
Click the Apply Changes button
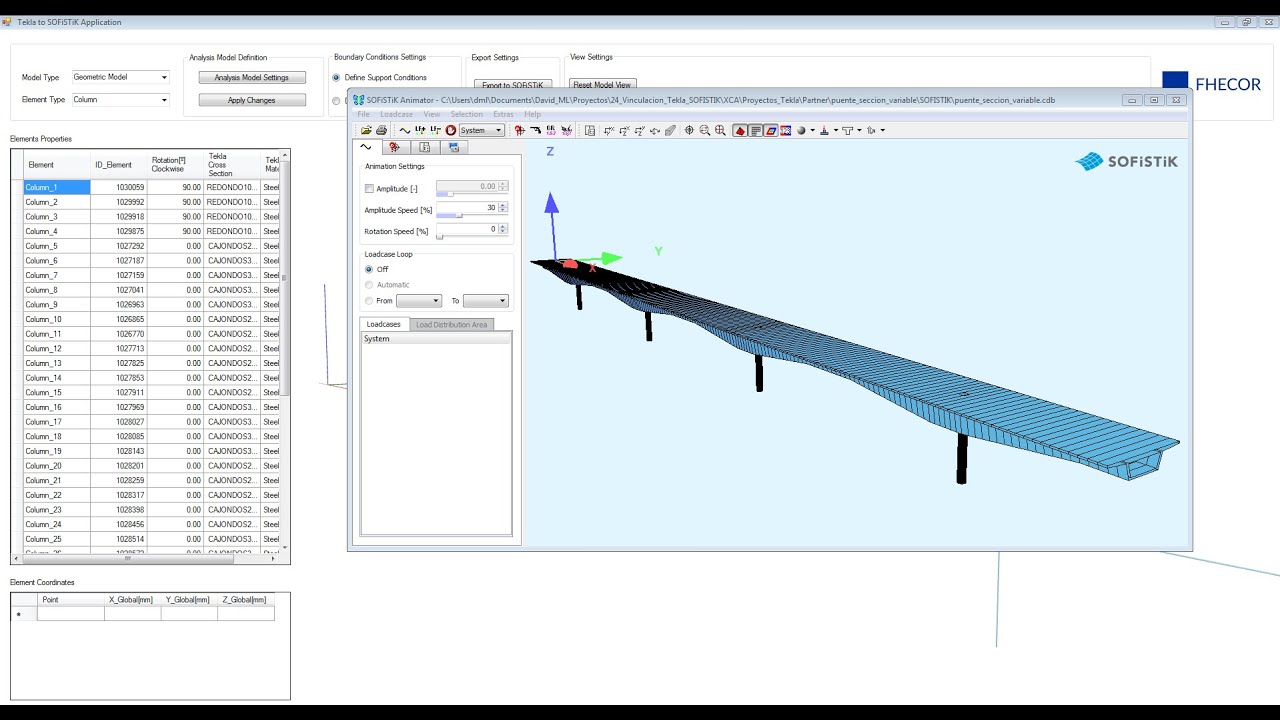pyautogui.click(x=252, y=100)
